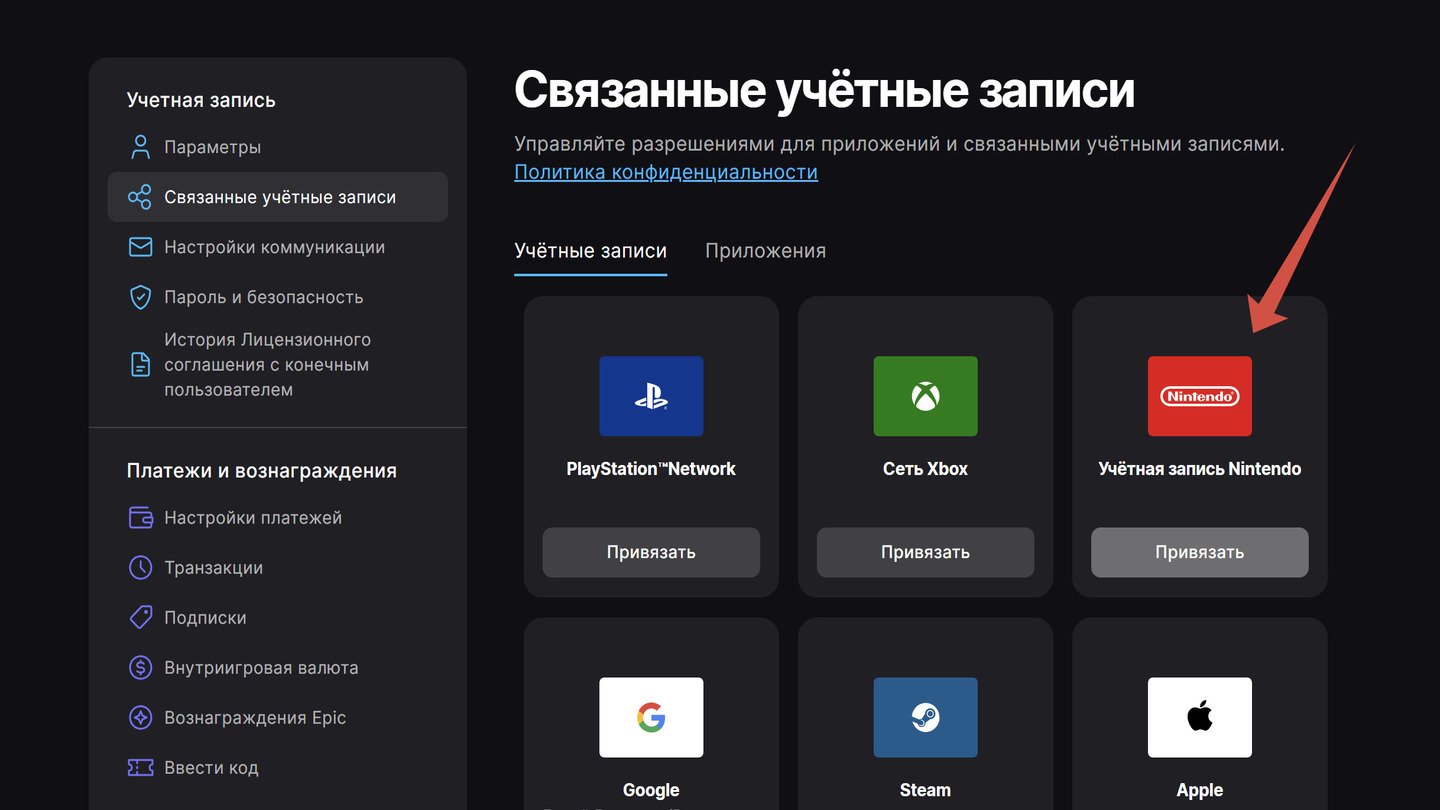Open История Лицензионного соглашения с конечным пользователем
This screenshot has height=810, width=1440.
click(x=277, y=365)
